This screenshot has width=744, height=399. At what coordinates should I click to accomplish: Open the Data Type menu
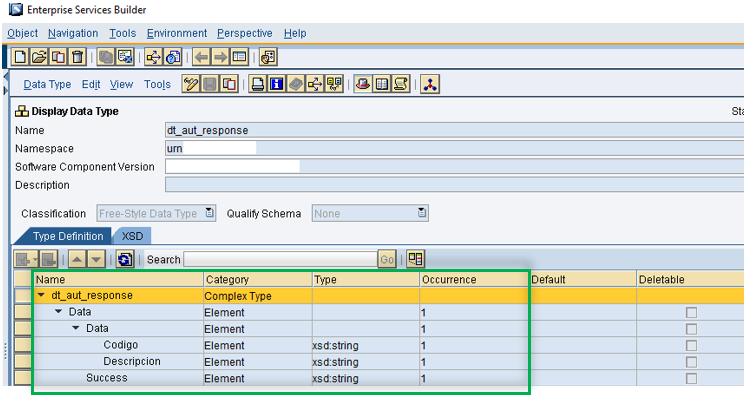[x=47, y=84]
